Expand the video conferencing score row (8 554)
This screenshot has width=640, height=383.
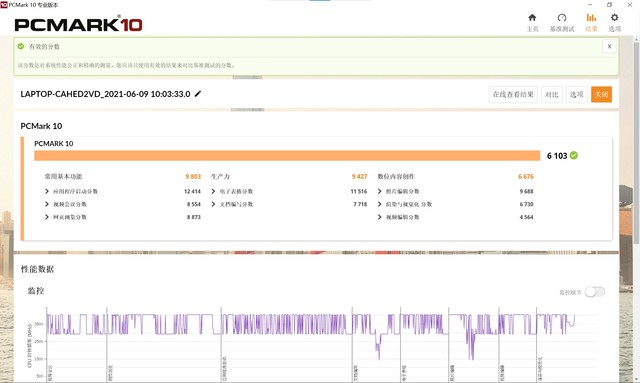pyautogui.click(x=122, y=204)
